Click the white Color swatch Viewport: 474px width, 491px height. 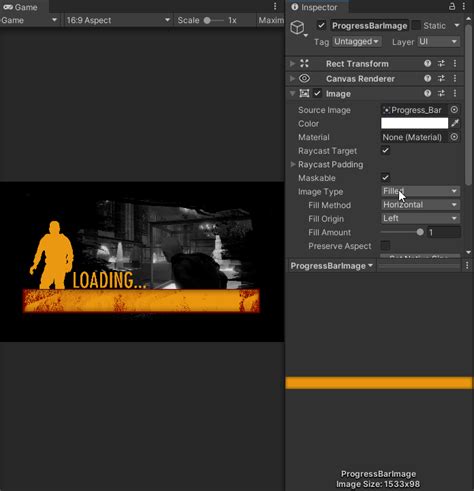pos(414,123)
